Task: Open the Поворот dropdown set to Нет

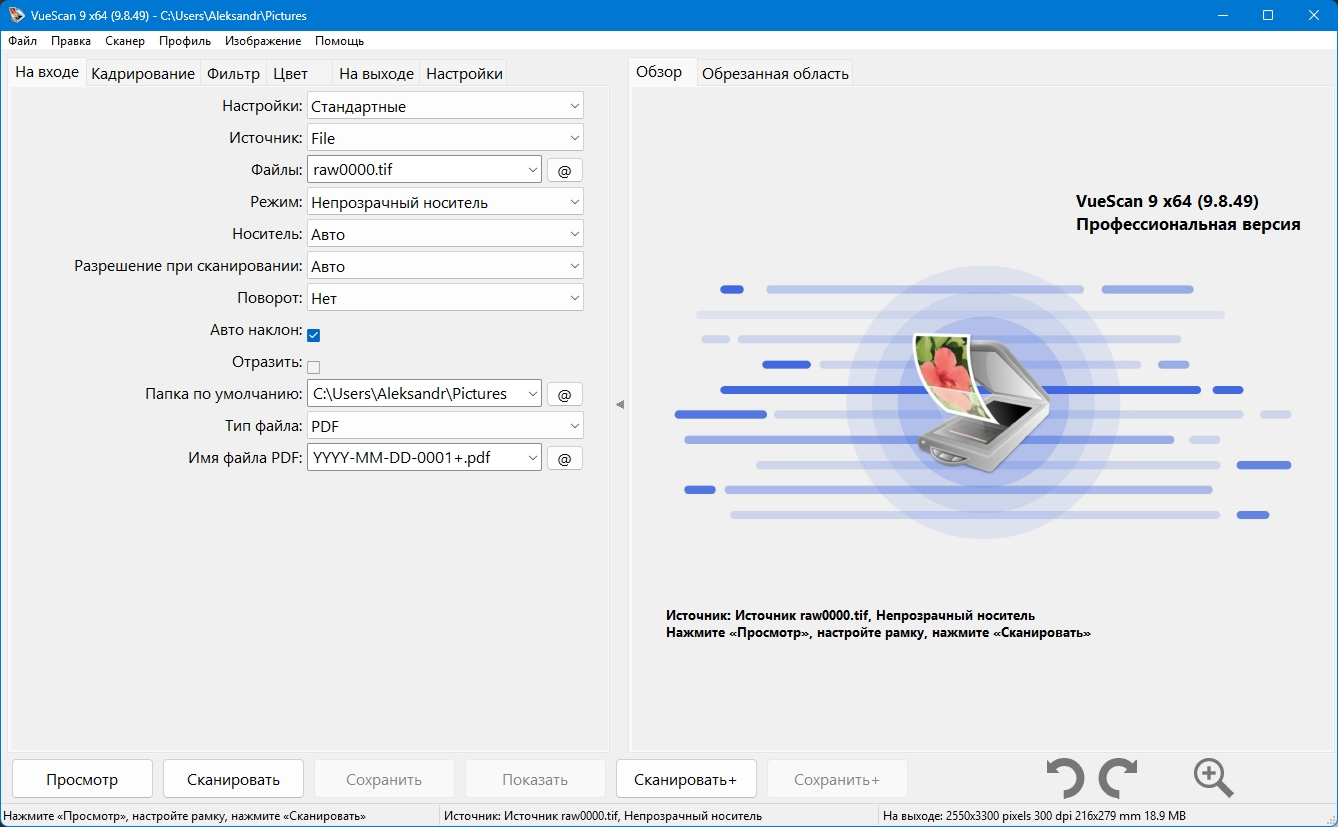Action: [445, 298]
